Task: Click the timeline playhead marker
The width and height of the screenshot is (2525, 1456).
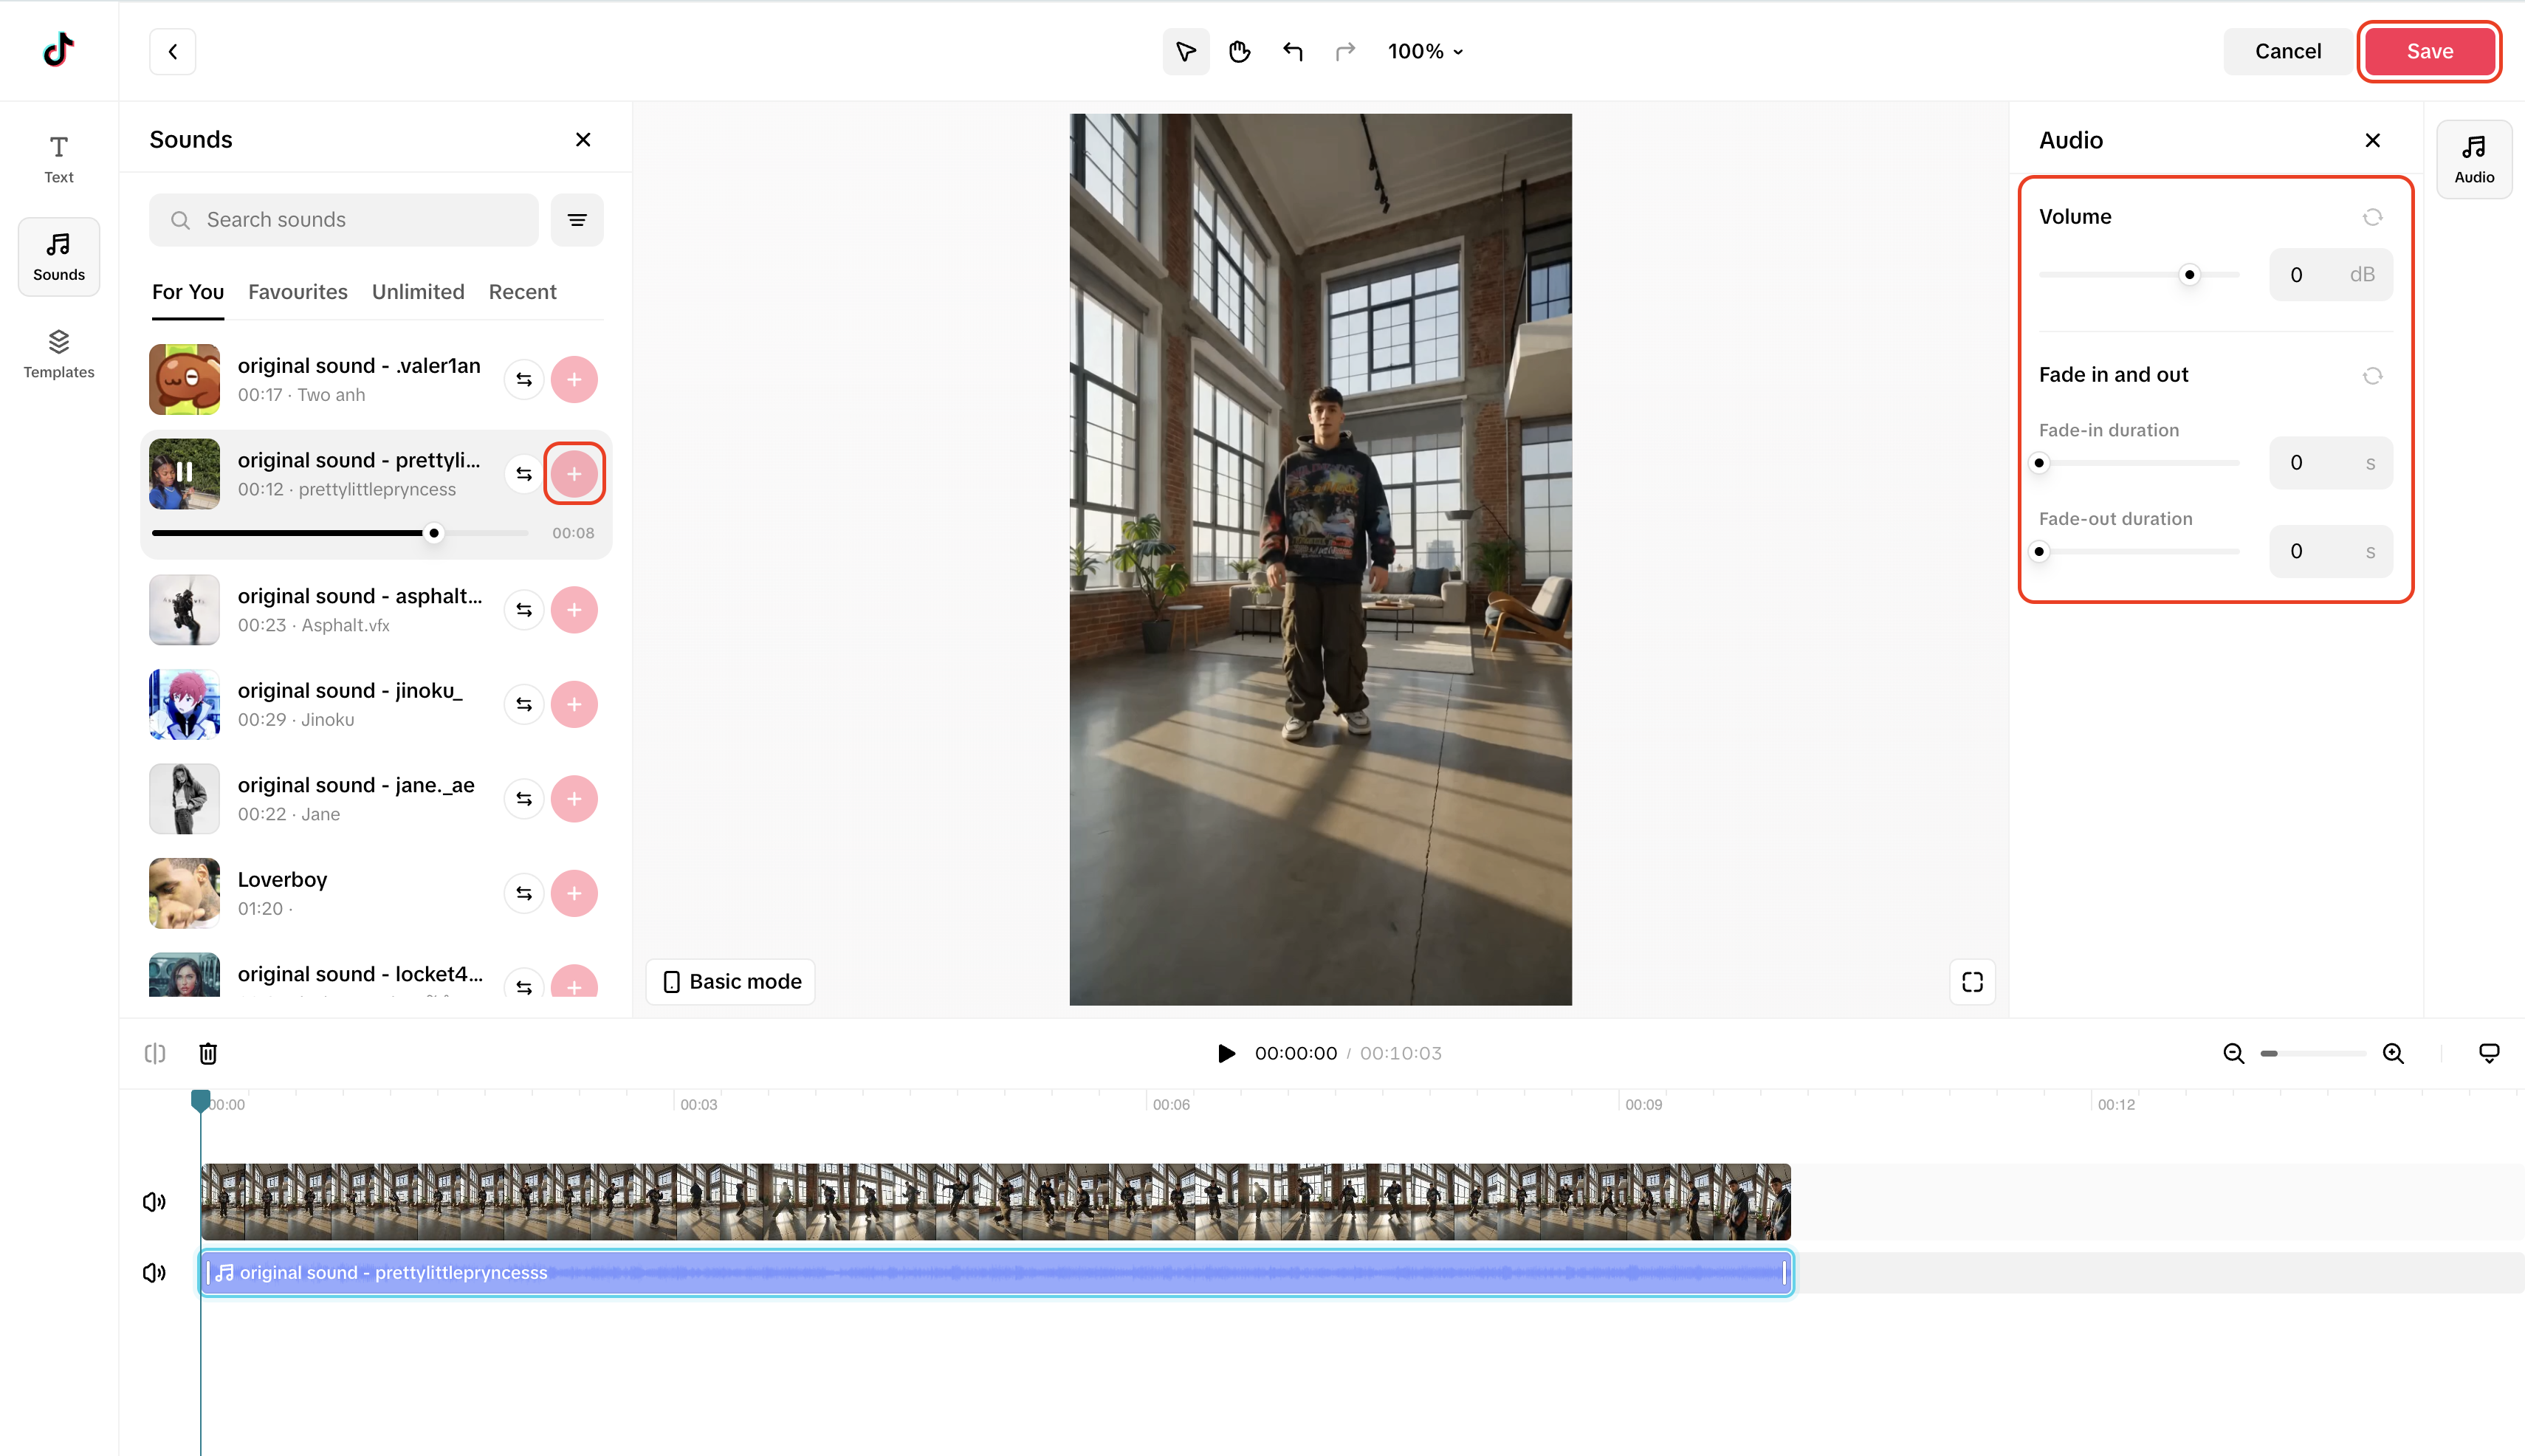Action: click(201, 1101)
